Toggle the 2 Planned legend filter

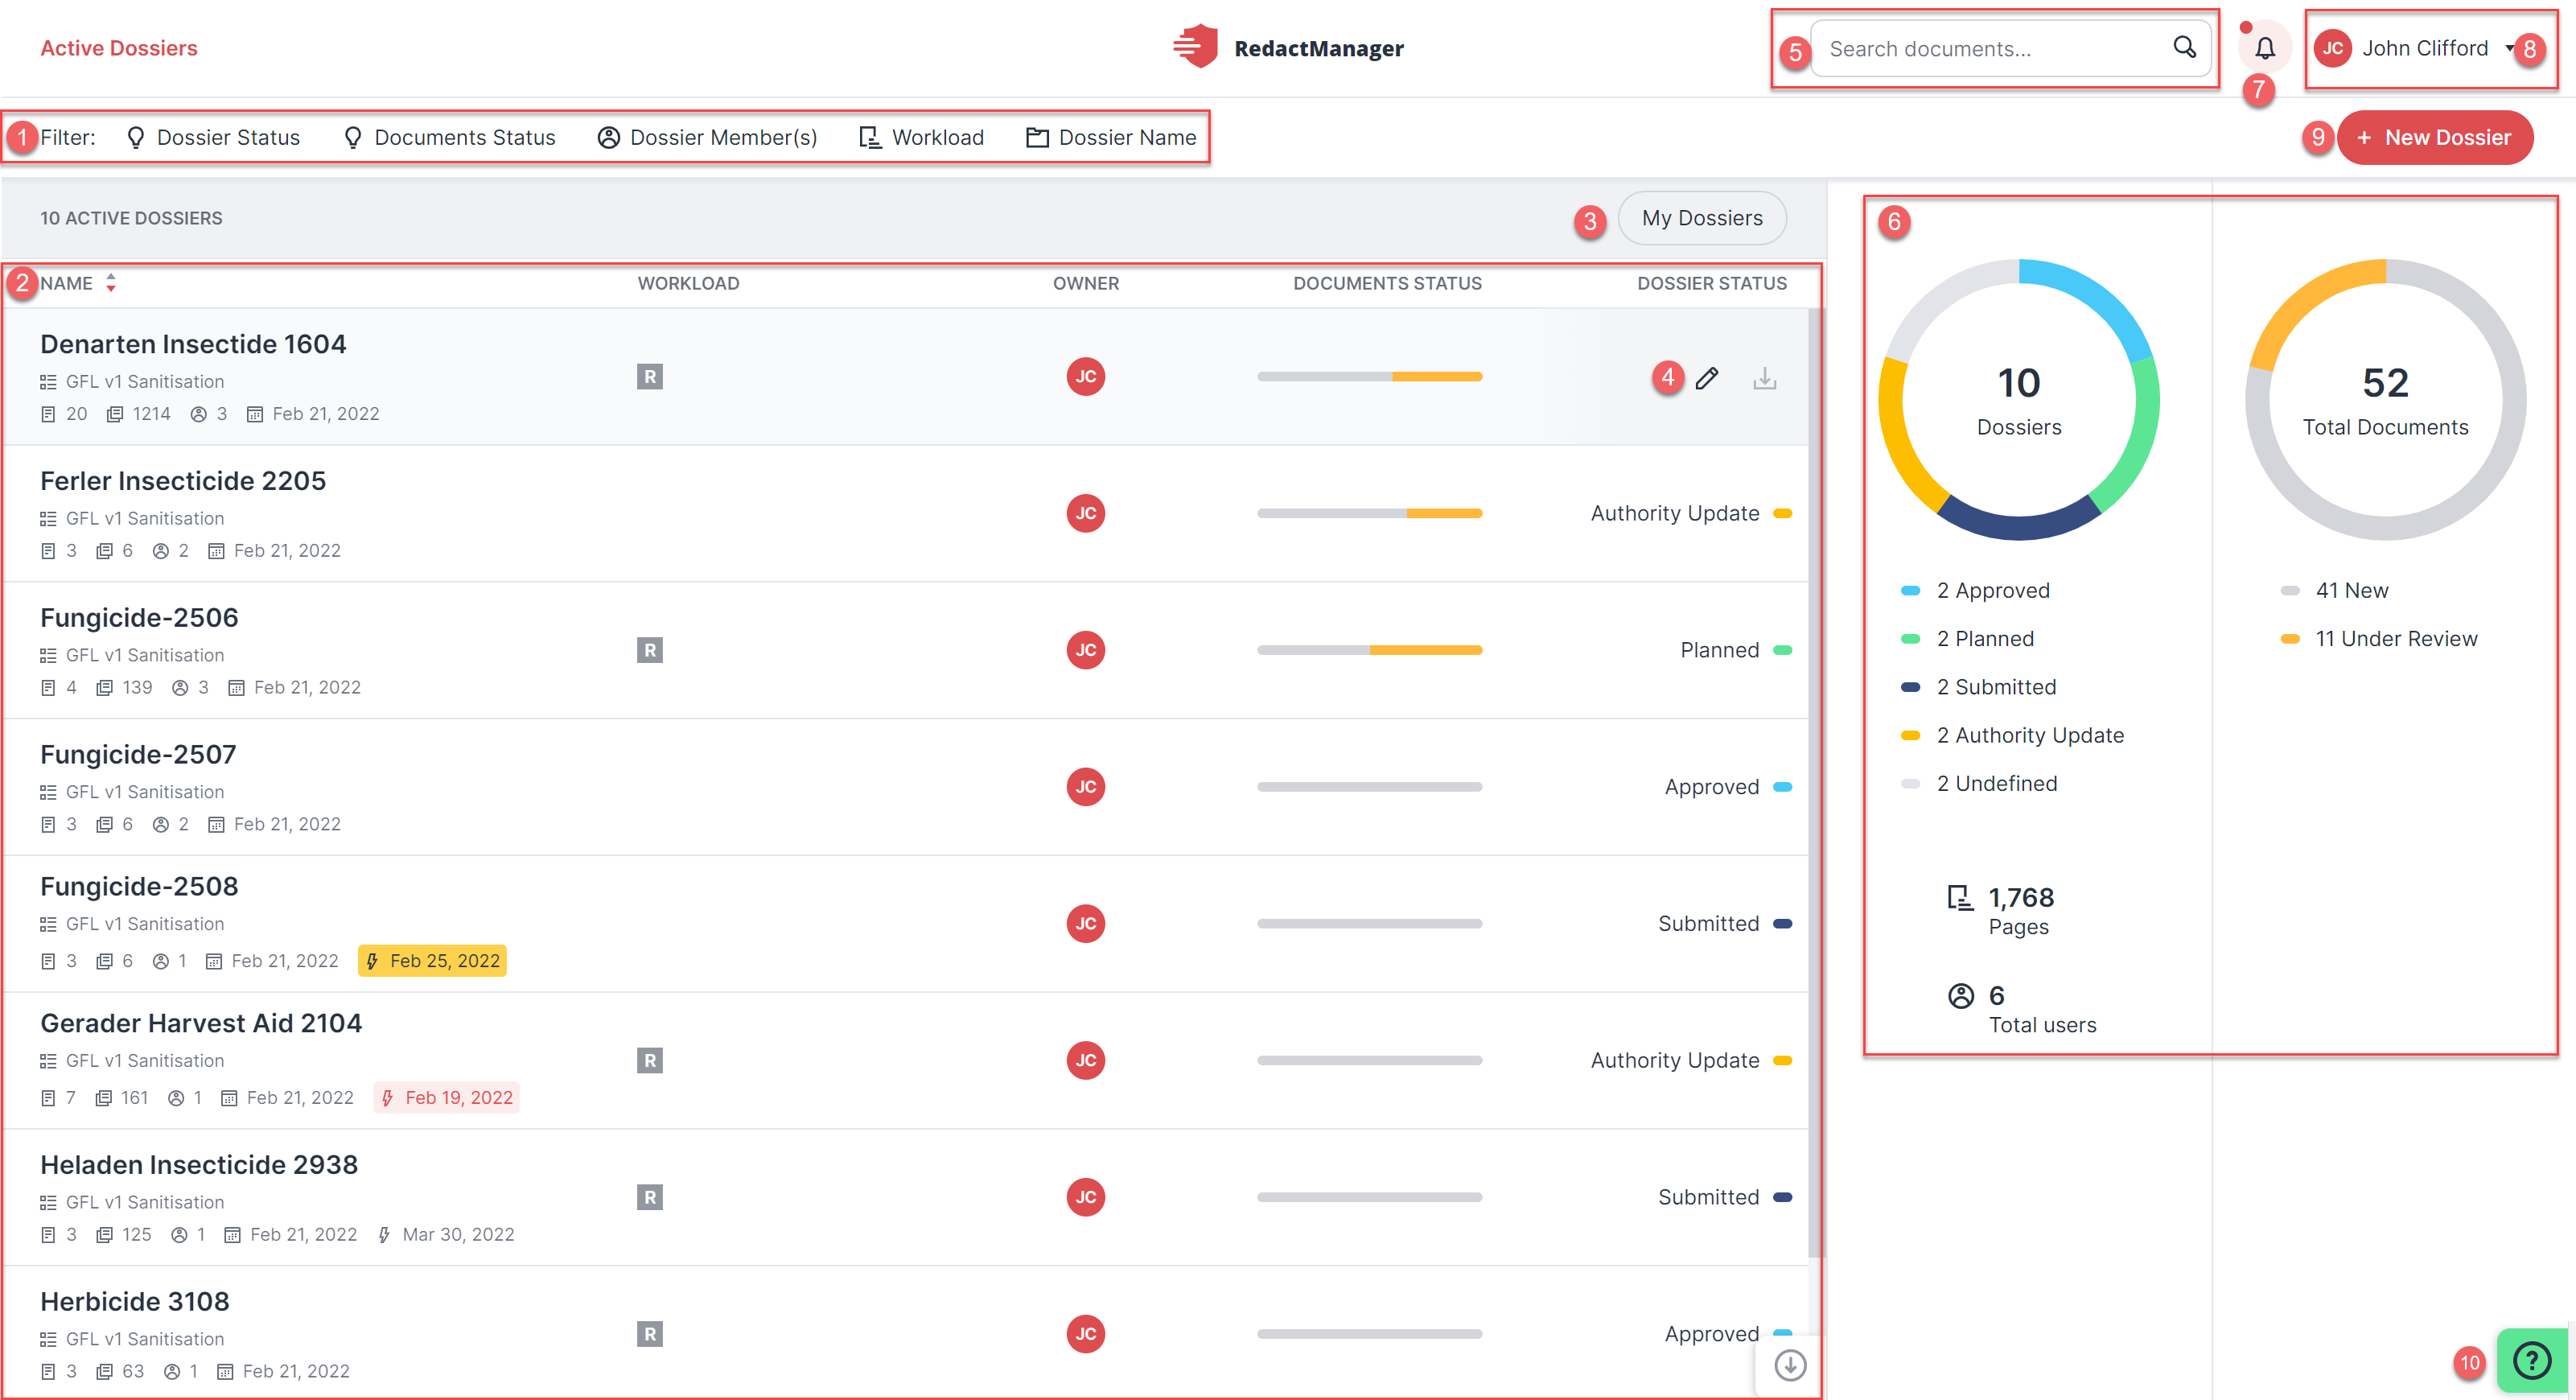1968,638
